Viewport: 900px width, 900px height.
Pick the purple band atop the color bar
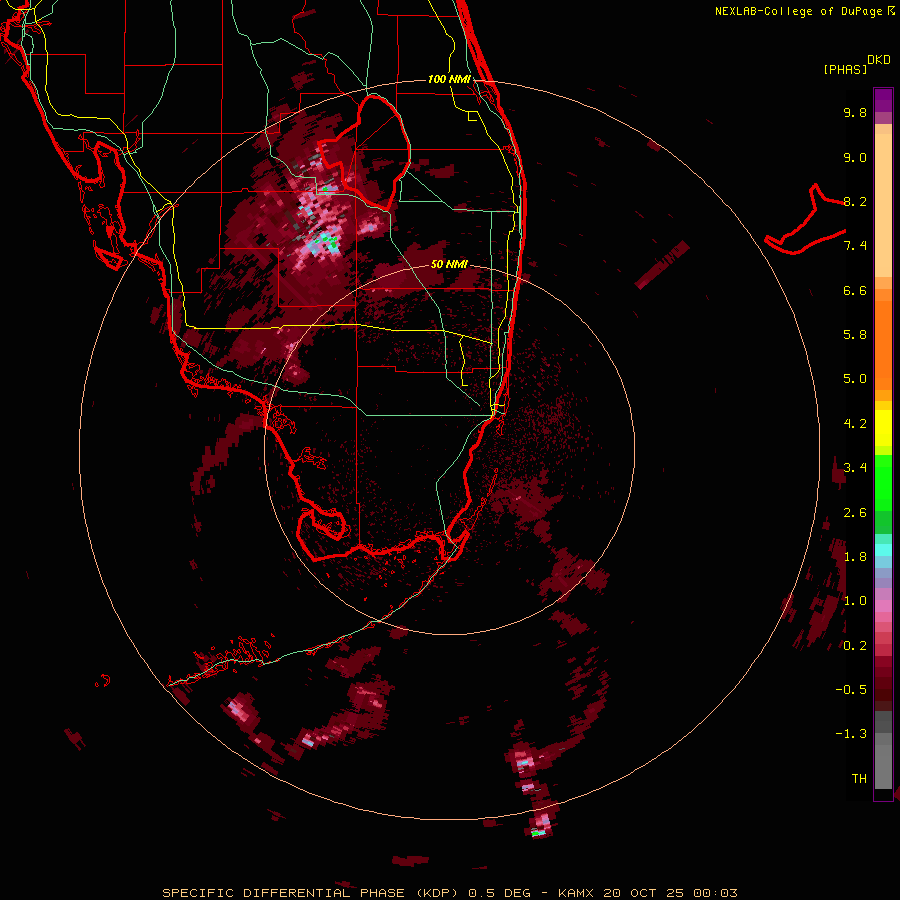click(x=883, y=100)
